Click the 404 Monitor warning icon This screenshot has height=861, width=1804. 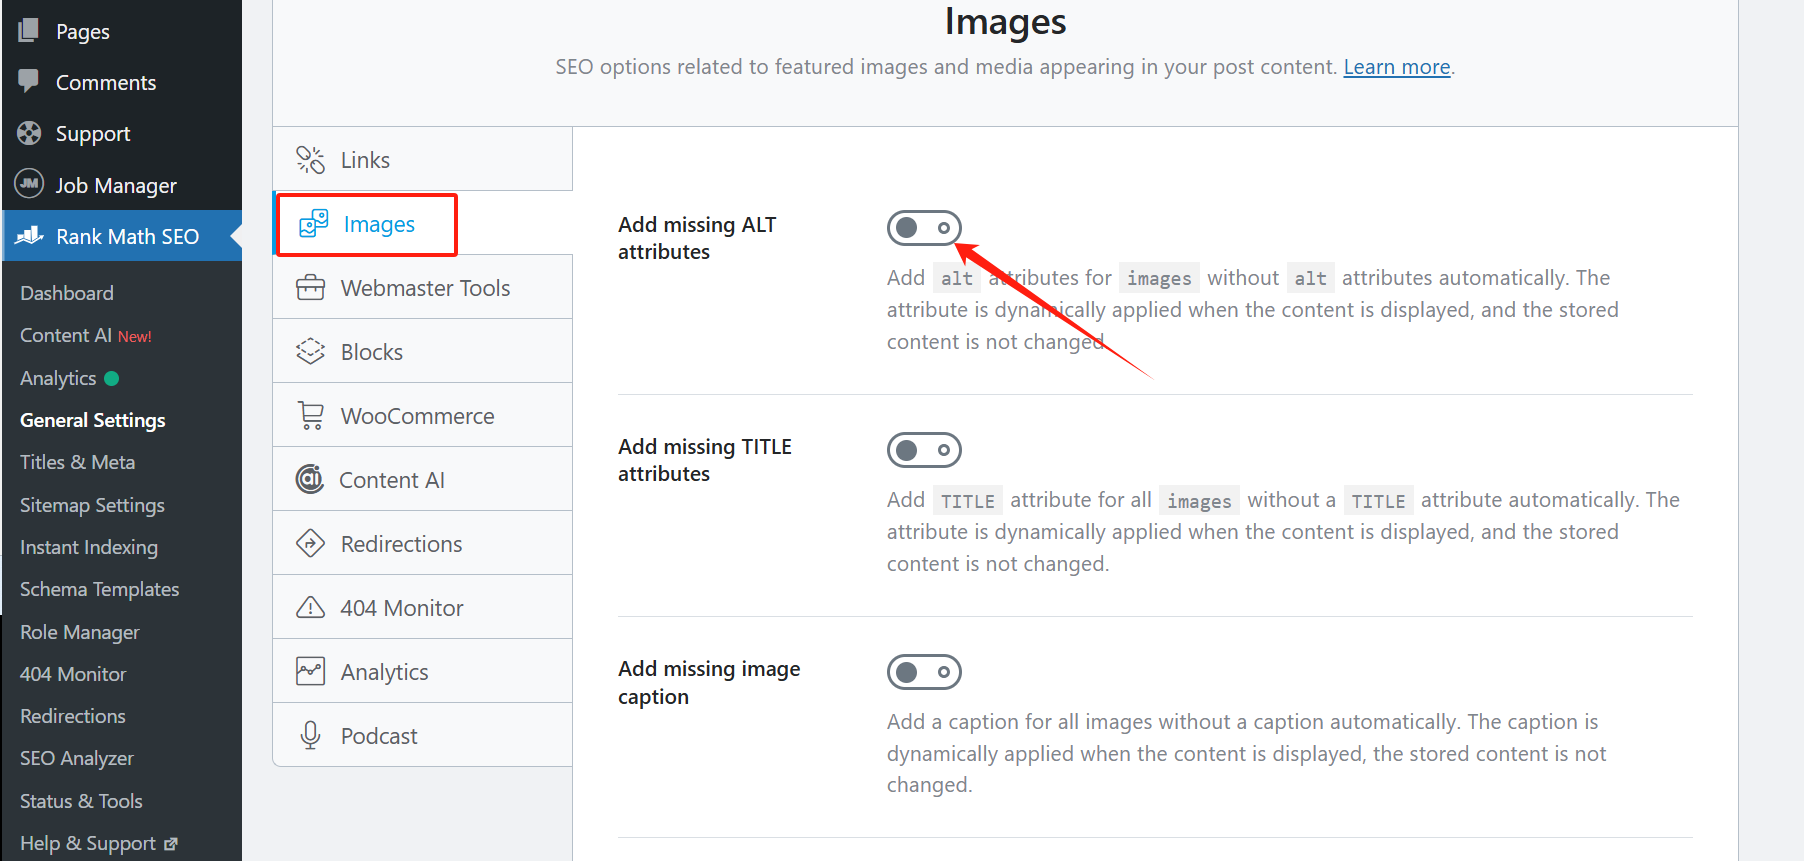click(x=310, y=608)
